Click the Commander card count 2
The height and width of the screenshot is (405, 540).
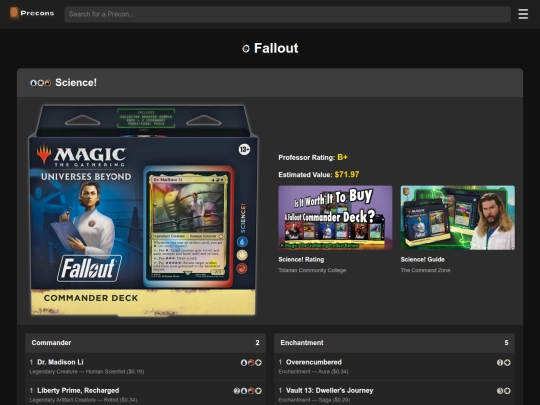[257, 343]
